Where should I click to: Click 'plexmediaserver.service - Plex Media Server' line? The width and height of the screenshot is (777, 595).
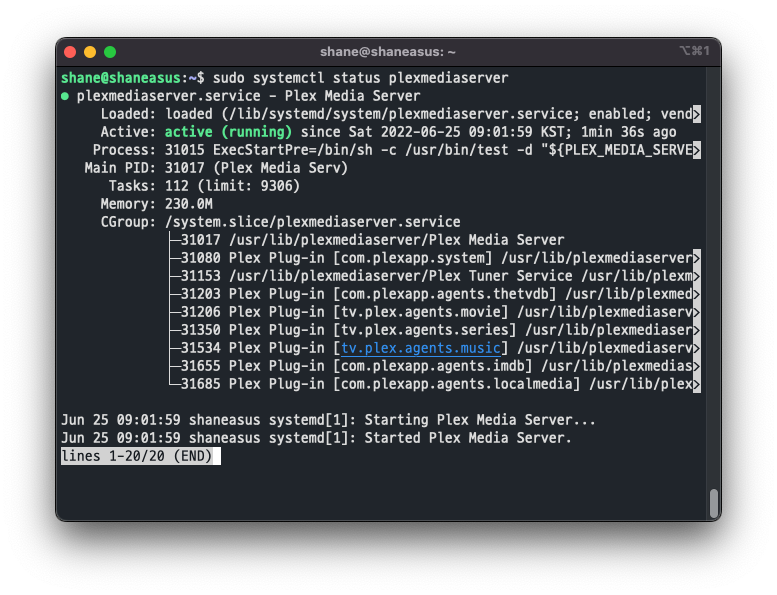coord(248,96)
